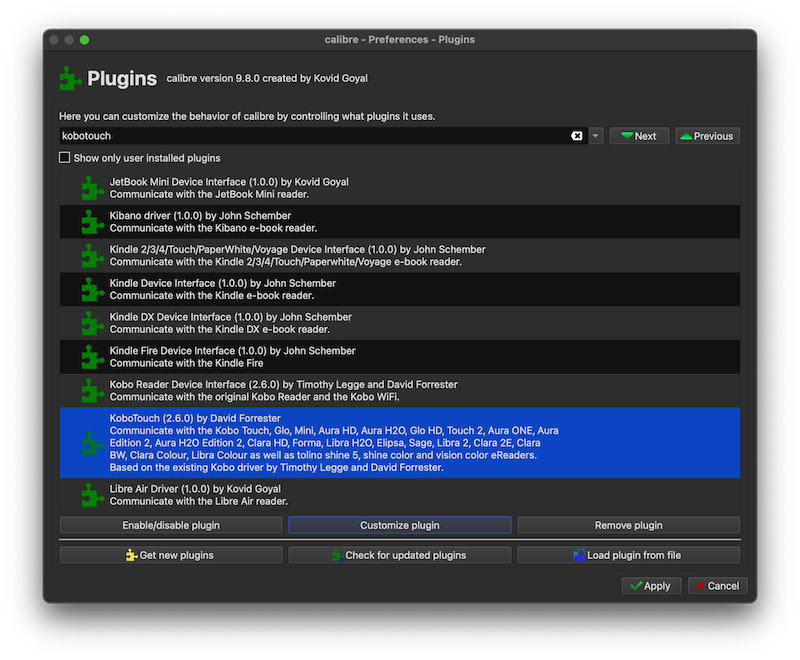The width and height of the screenshot is (800, 660).
Task: Click the Kobo Reader Device Interface puzzle icon
Action: point(92,391)
